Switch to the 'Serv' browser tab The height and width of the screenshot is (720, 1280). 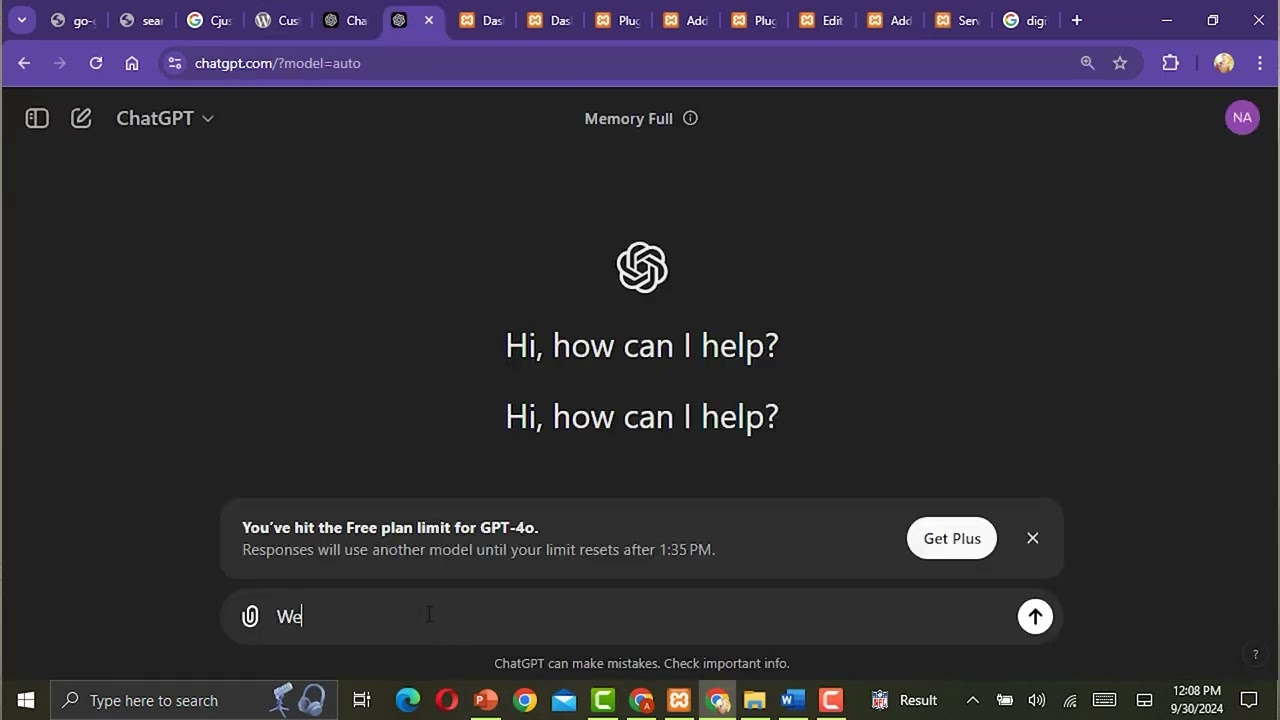point(956,20)
